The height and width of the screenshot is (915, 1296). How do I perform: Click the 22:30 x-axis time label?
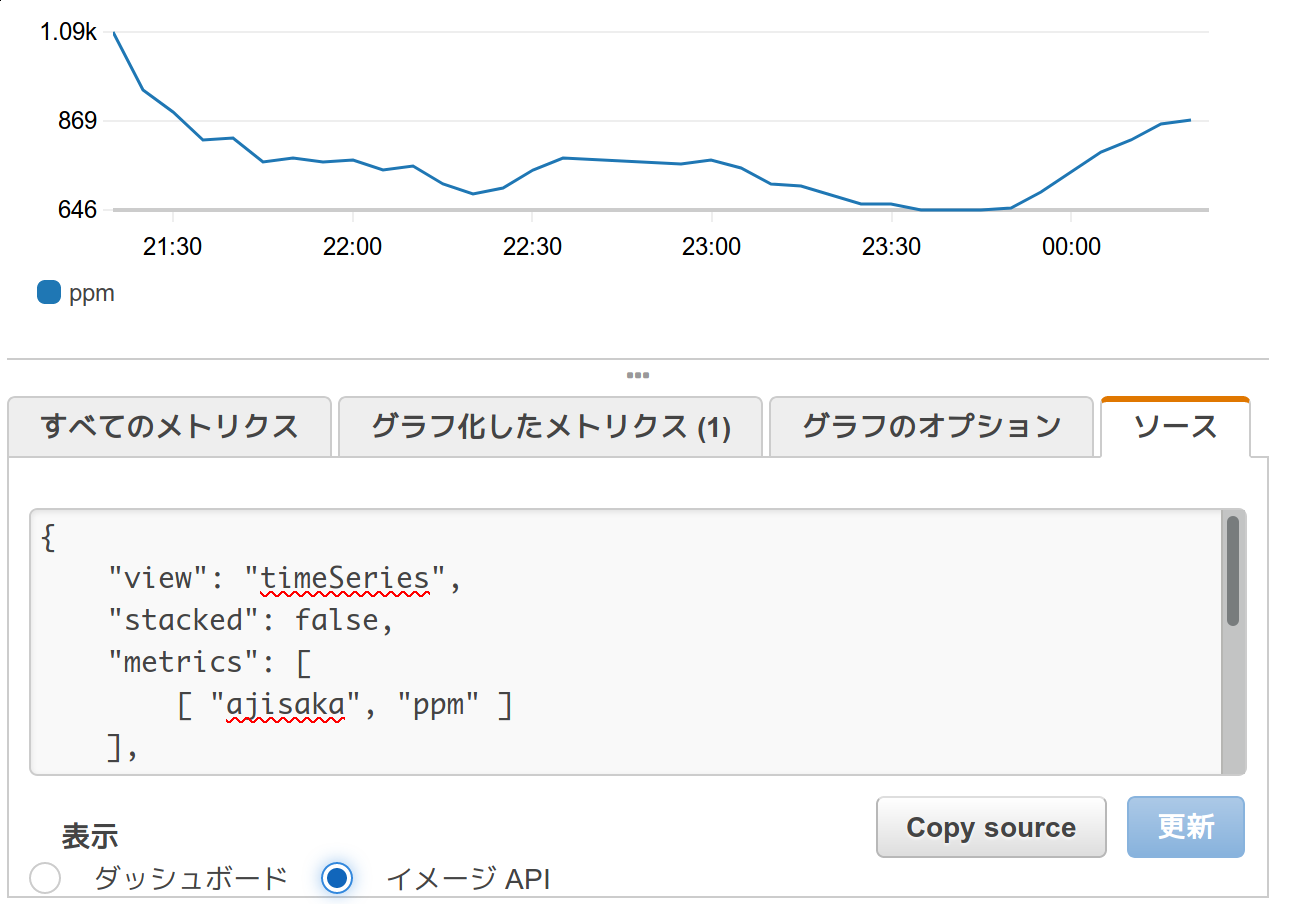click(532, 247)
